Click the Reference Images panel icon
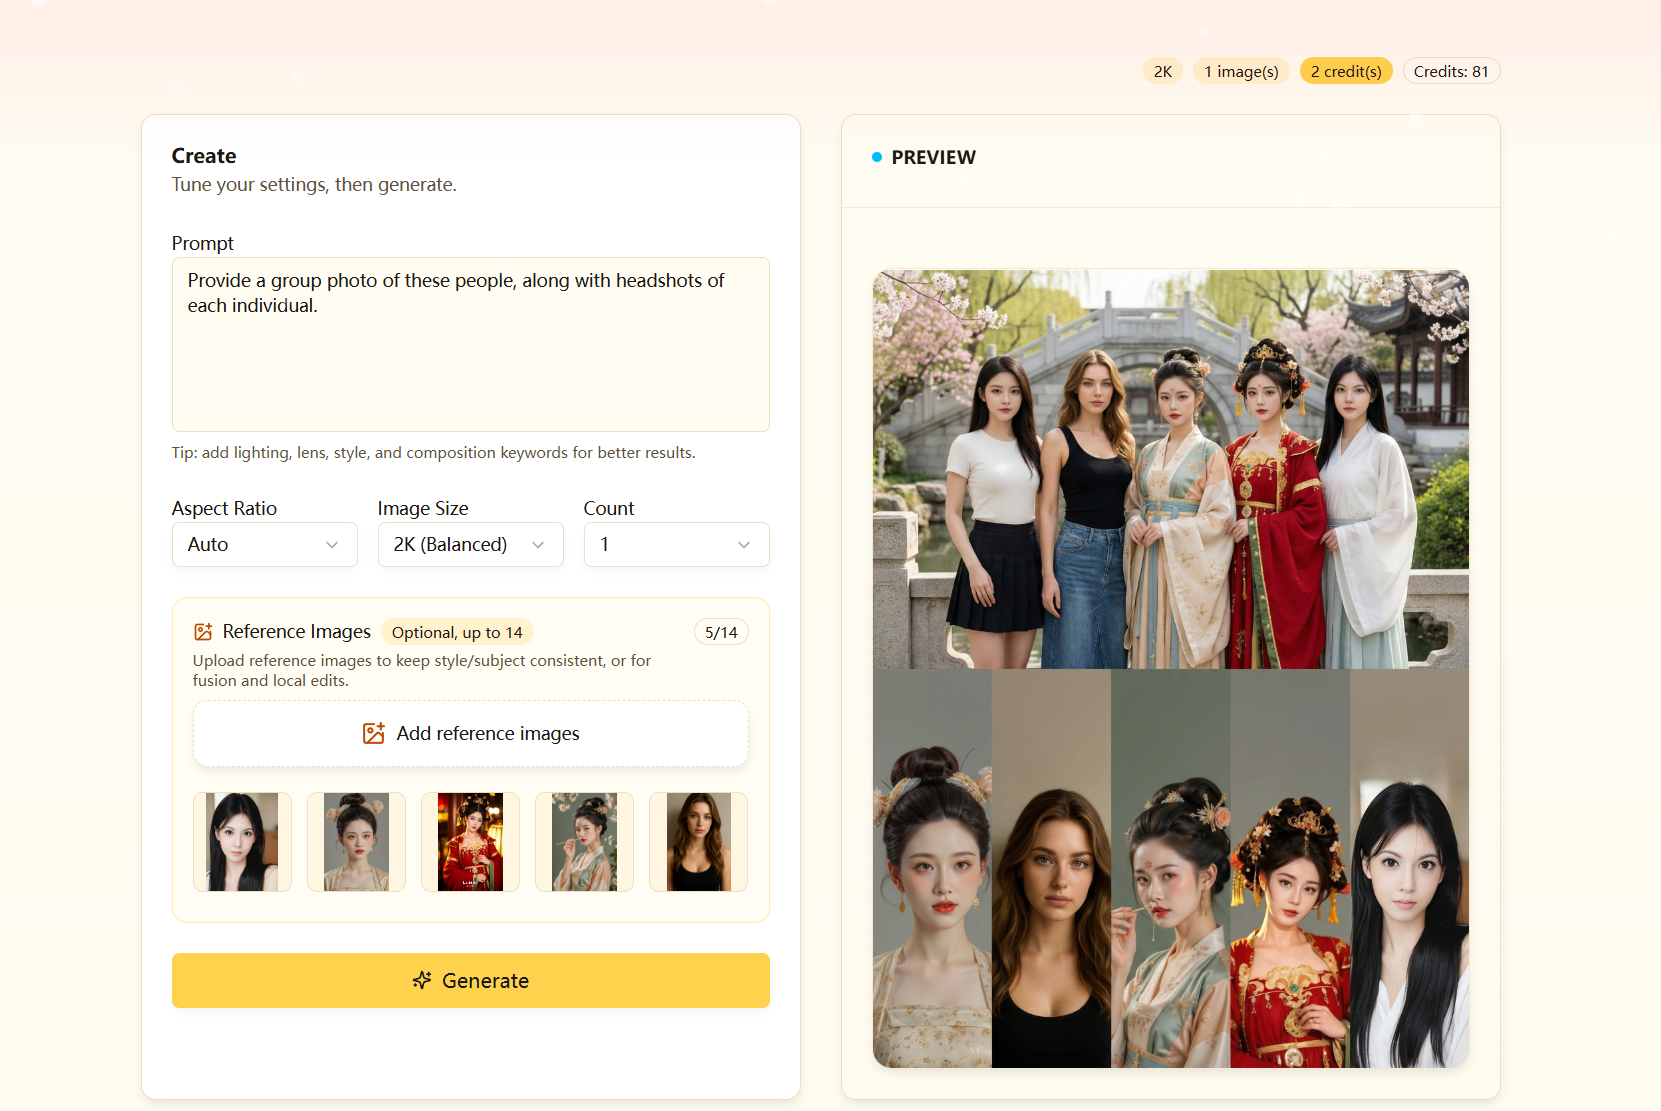The height and width of the screenshot is (1111, 1661). pyautogui.click(x=203, y=631)
